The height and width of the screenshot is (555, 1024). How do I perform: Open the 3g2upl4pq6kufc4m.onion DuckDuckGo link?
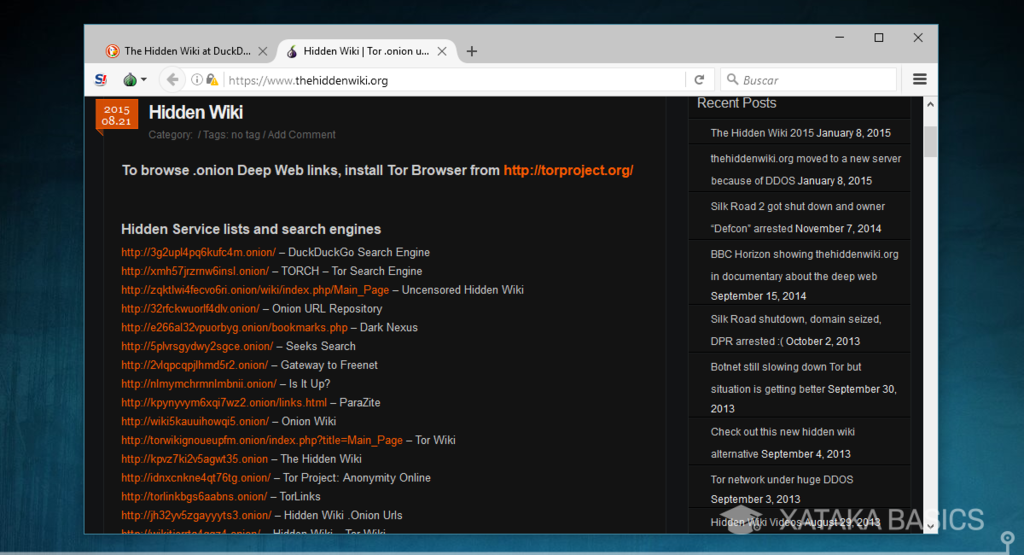coord(199,252)
